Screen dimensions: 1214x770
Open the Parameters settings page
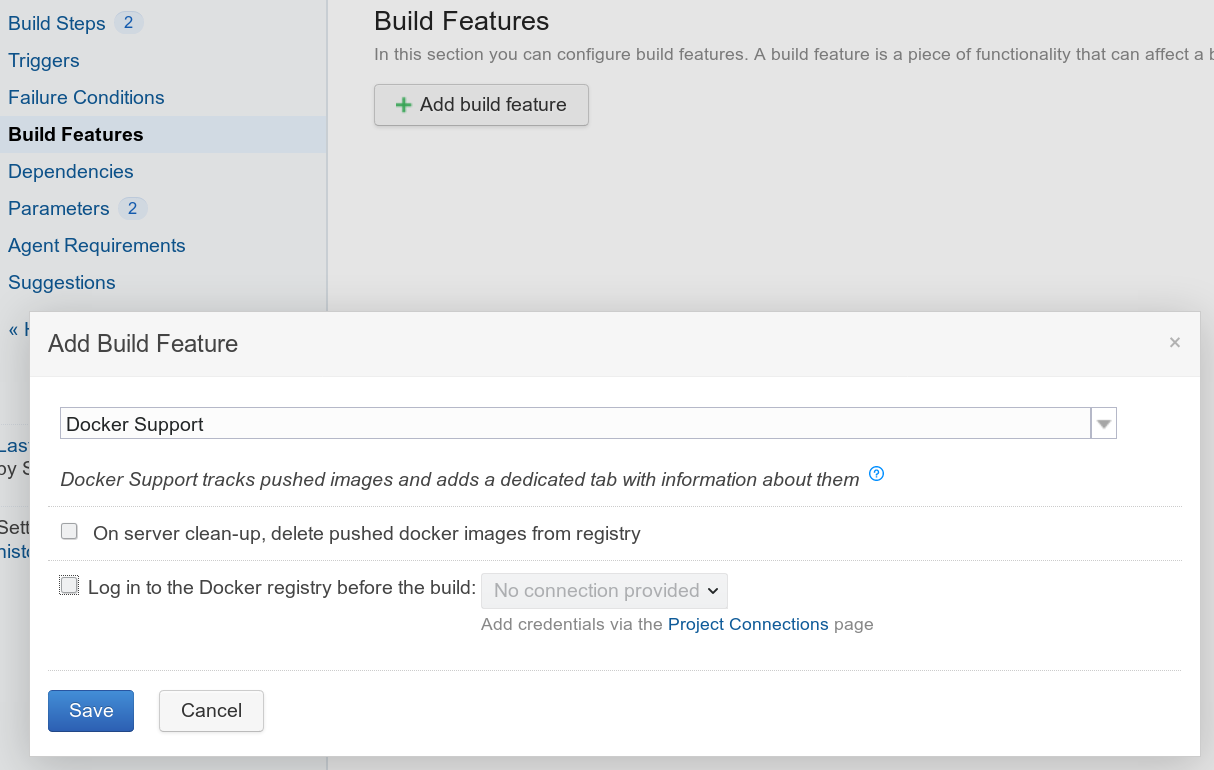coord(59,208)
